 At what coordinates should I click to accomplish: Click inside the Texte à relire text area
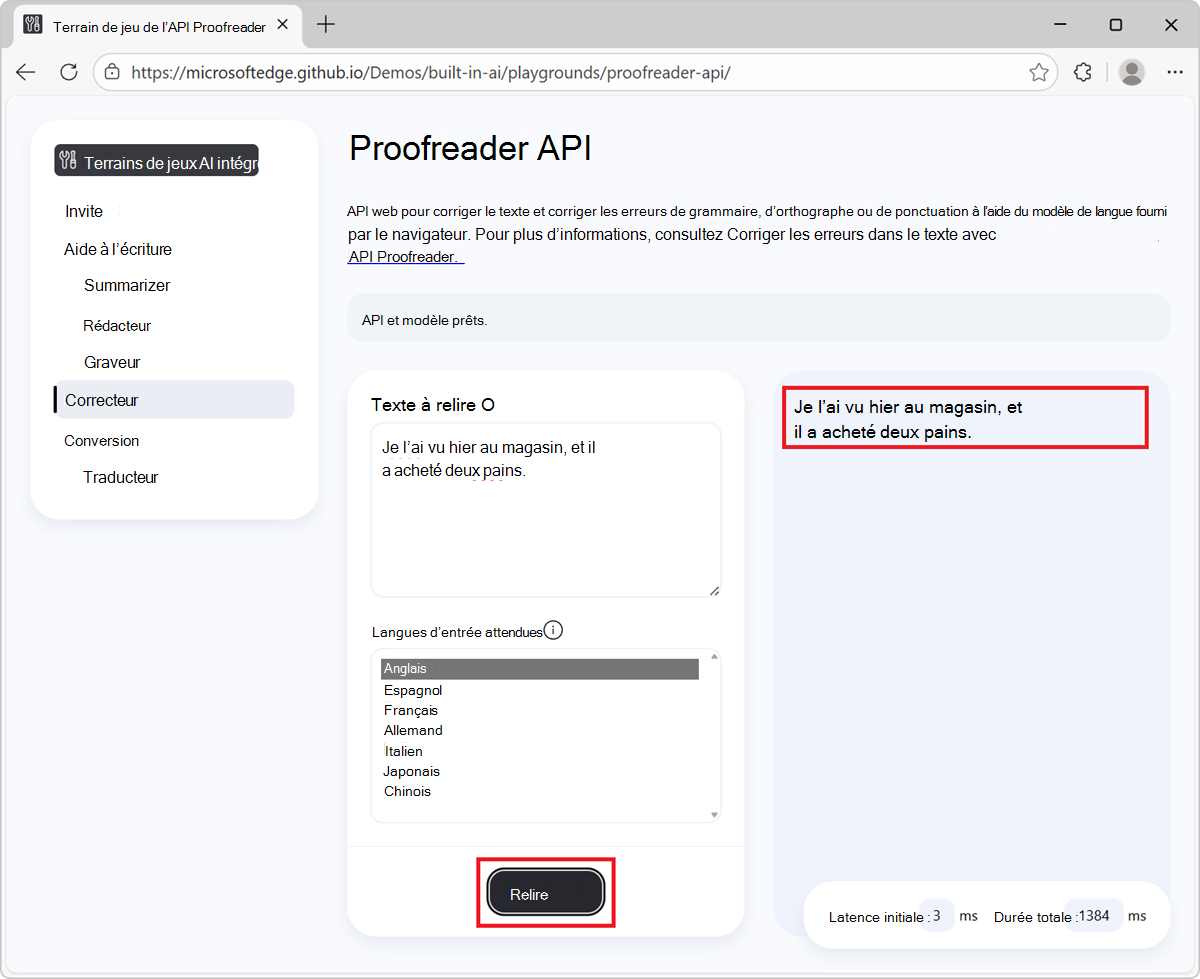[x=546, y=510]
